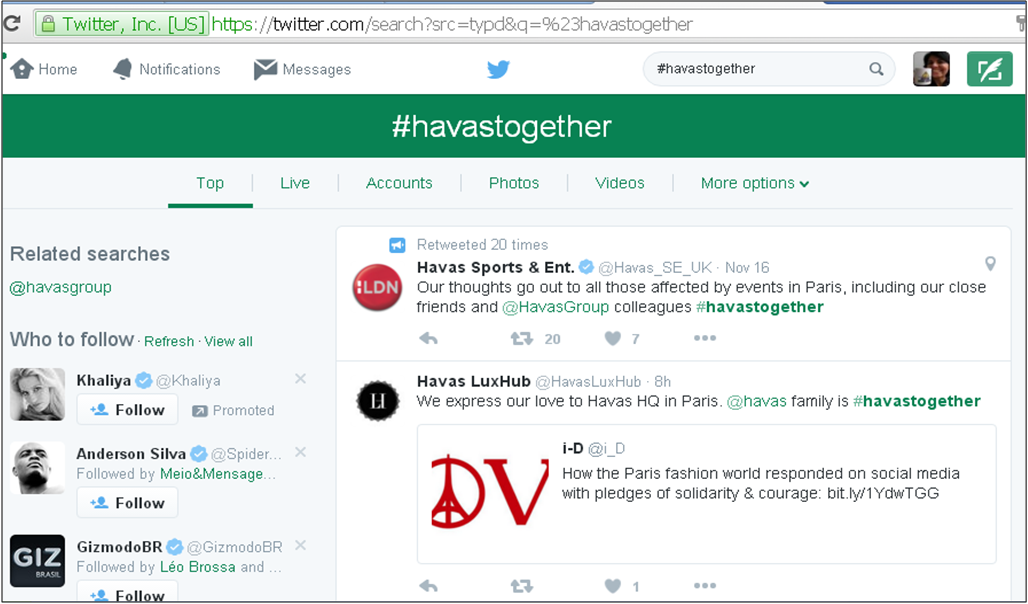
Task: Open Home via the house icon
Action: click(22, 69)
